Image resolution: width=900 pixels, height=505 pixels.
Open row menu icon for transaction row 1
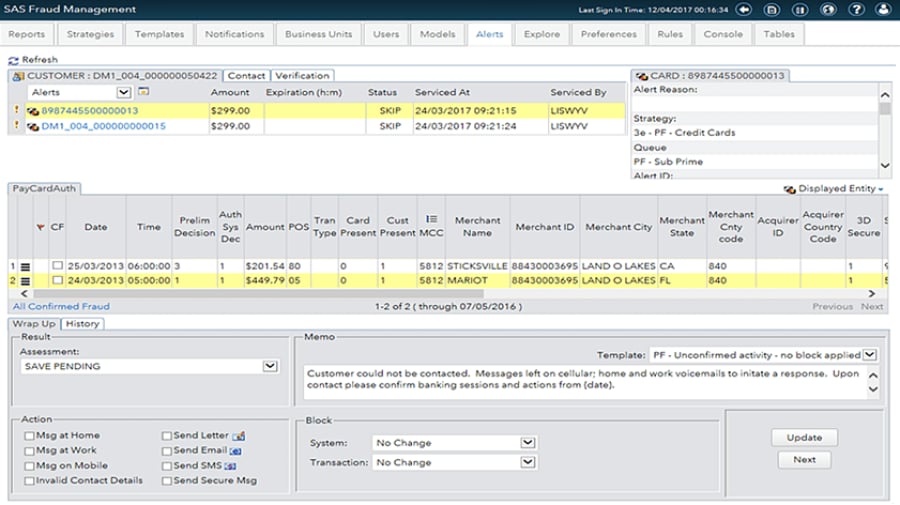[25, 267]
